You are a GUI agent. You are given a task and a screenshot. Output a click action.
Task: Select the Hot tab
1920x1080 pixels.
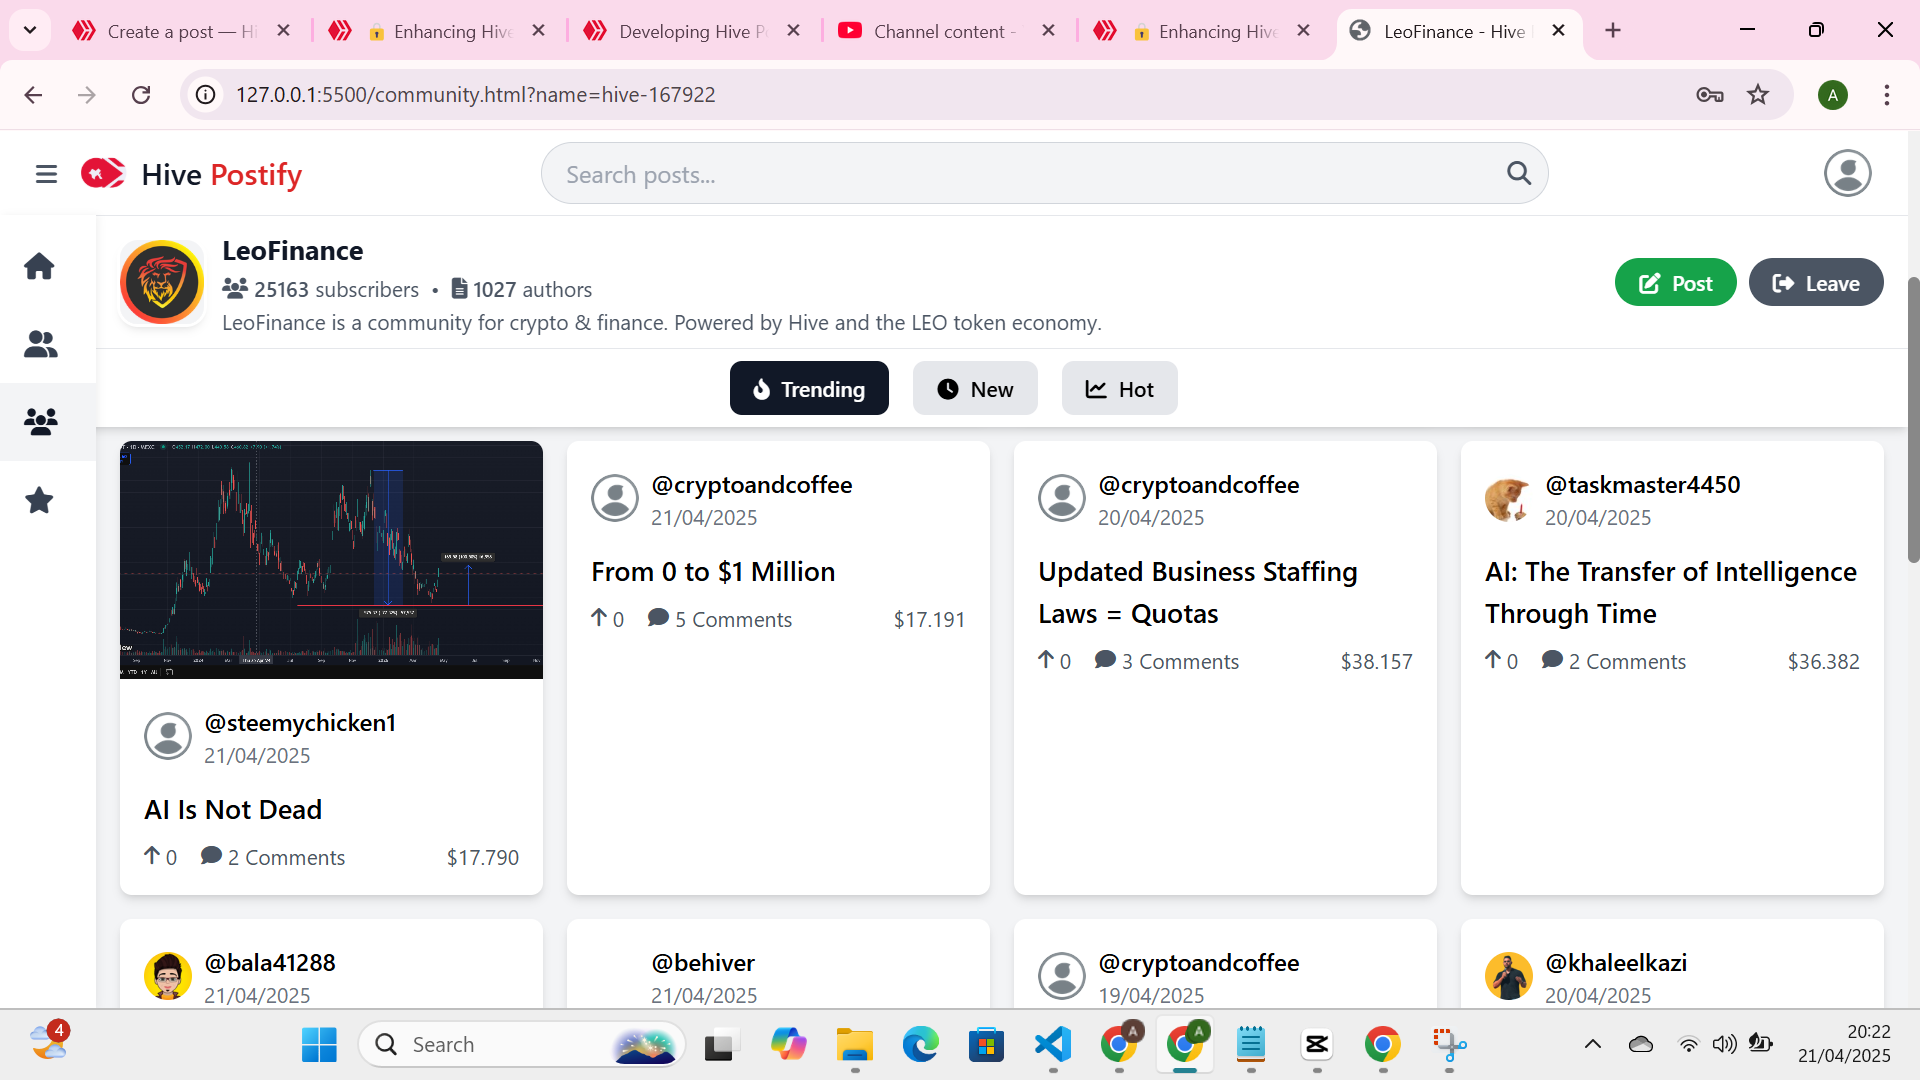tap(1119, 388)
